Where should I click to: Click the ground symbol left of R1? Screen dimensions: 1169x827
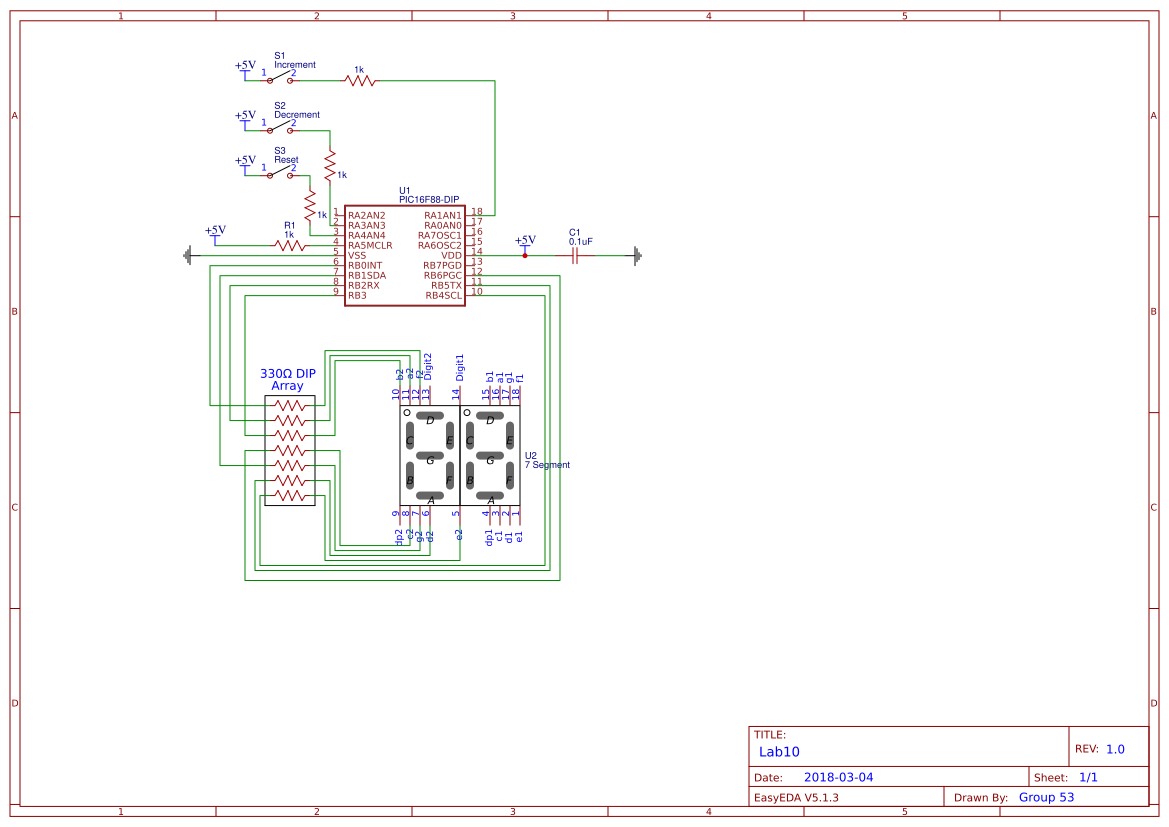tap(189, 255)
